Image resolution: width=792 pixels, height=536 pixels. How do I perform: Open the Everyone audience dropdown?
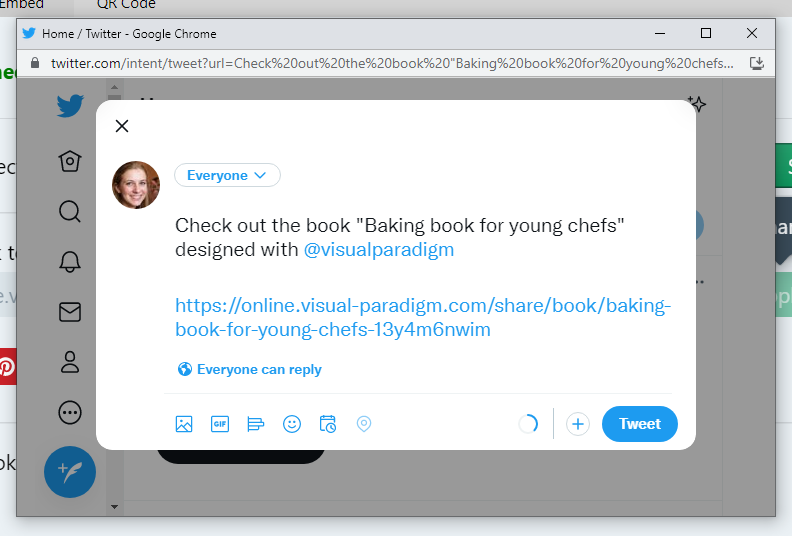pos(227,175)
